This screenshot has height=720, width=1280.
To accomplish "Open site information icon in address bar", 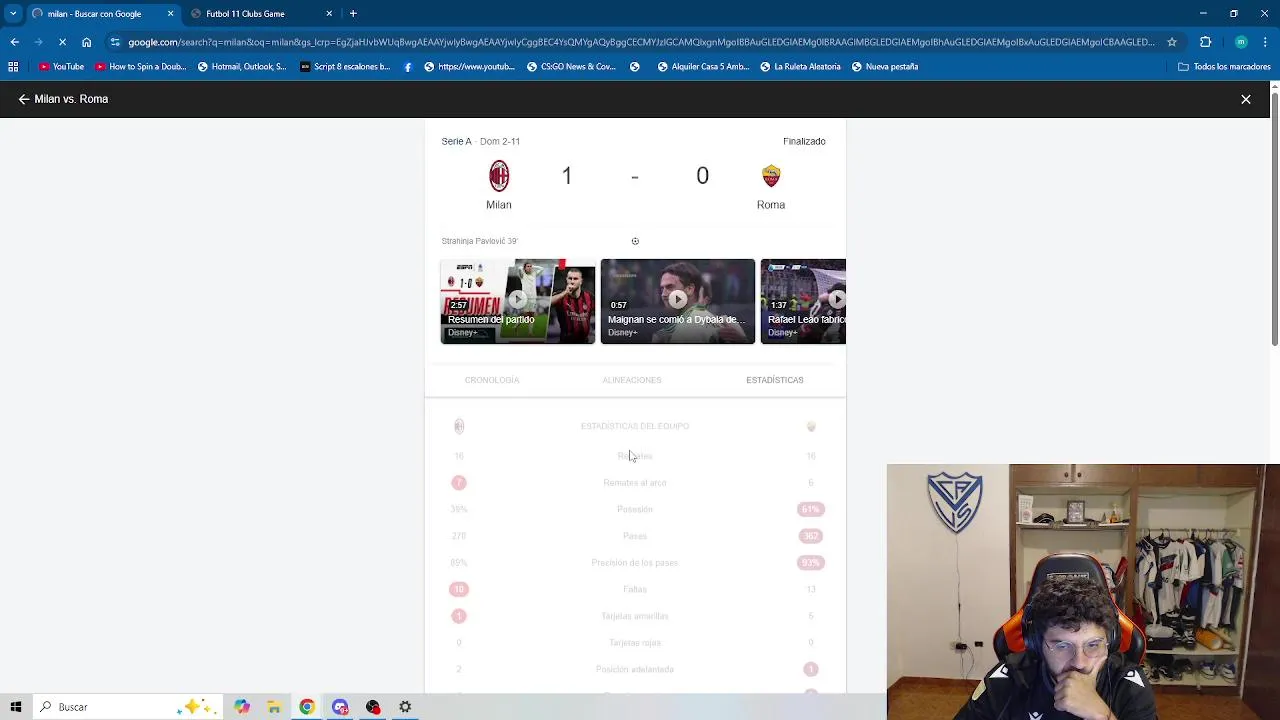I will (x=115, y=42).
